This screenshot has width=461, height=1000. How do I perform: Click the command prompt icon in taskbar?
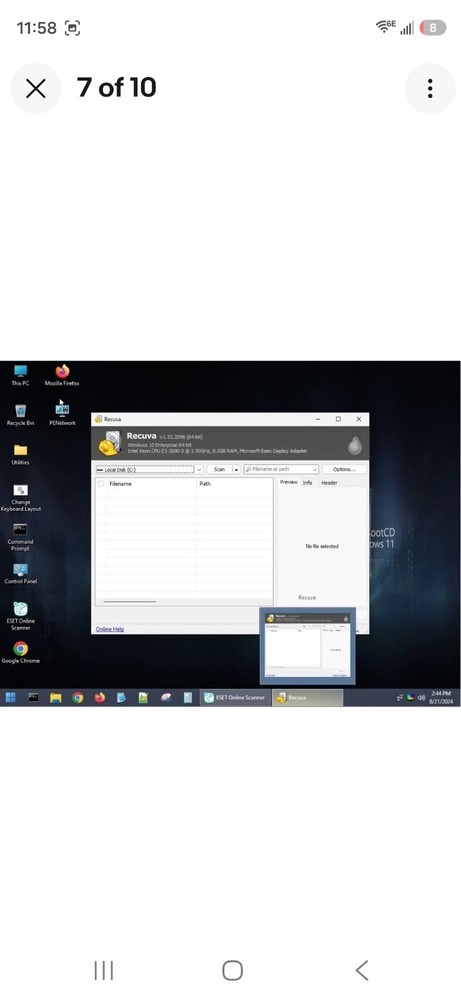click(33, 698)
